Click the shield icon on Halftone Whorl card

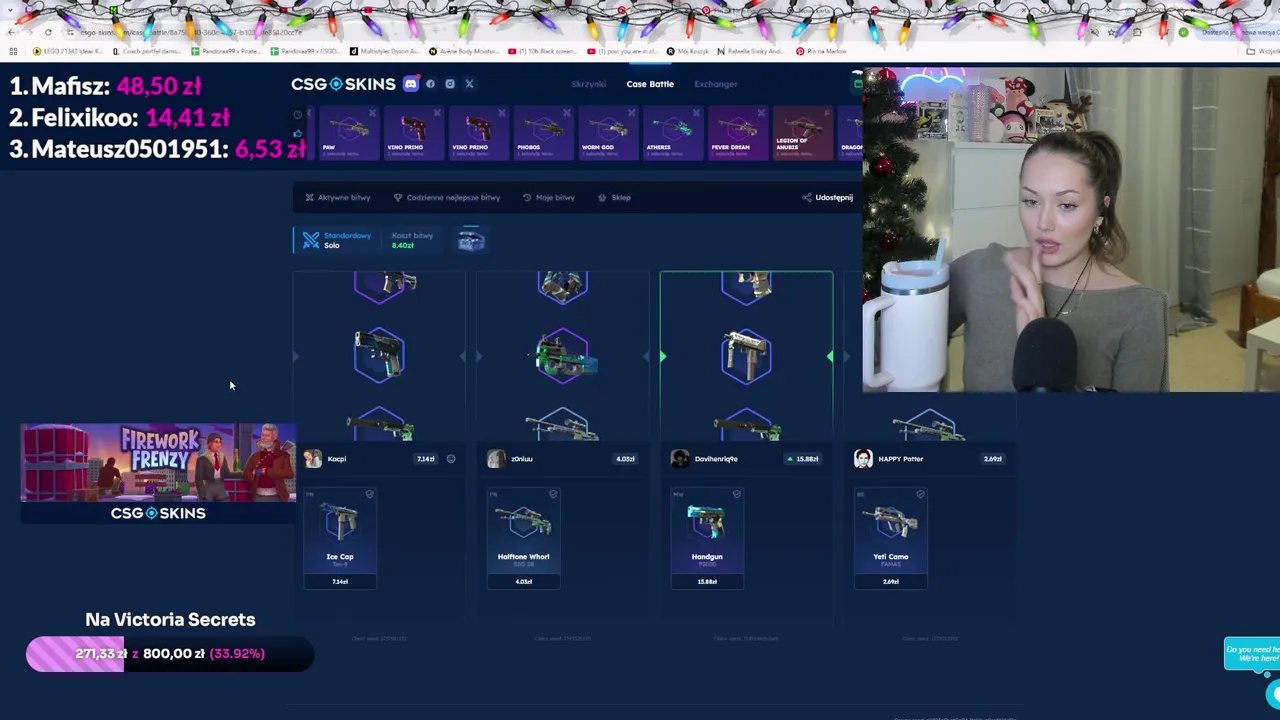[x=553, y=495]
